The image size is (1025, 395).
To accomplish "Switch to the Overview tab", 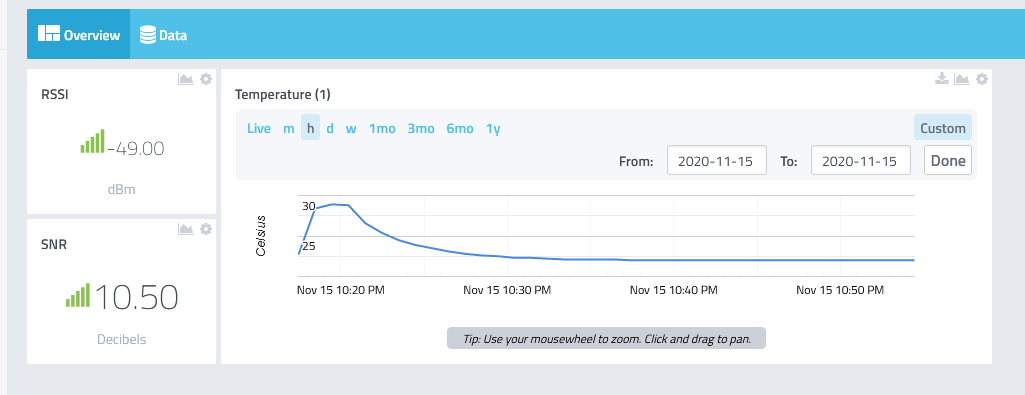I will [78, 35].
